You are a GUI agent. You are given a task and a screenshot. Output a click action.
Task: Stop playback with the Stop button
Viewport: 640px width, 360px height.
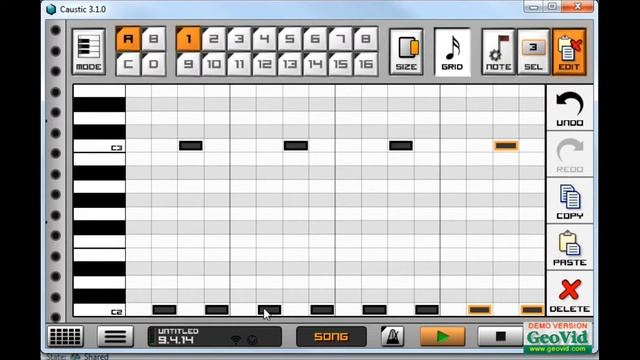(x=500, y=336)
